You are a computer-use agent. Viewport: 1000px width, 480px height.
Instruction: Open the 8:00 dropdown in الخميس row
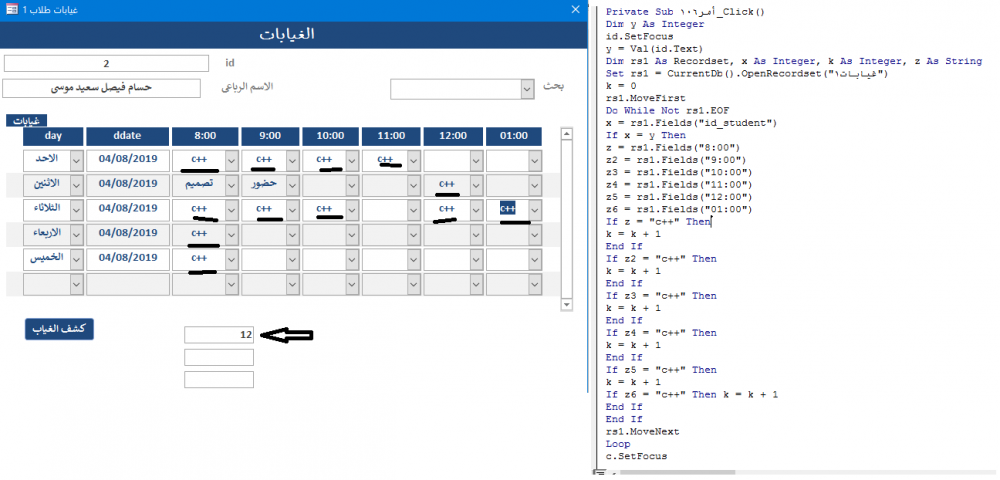[x=231, y=259]
